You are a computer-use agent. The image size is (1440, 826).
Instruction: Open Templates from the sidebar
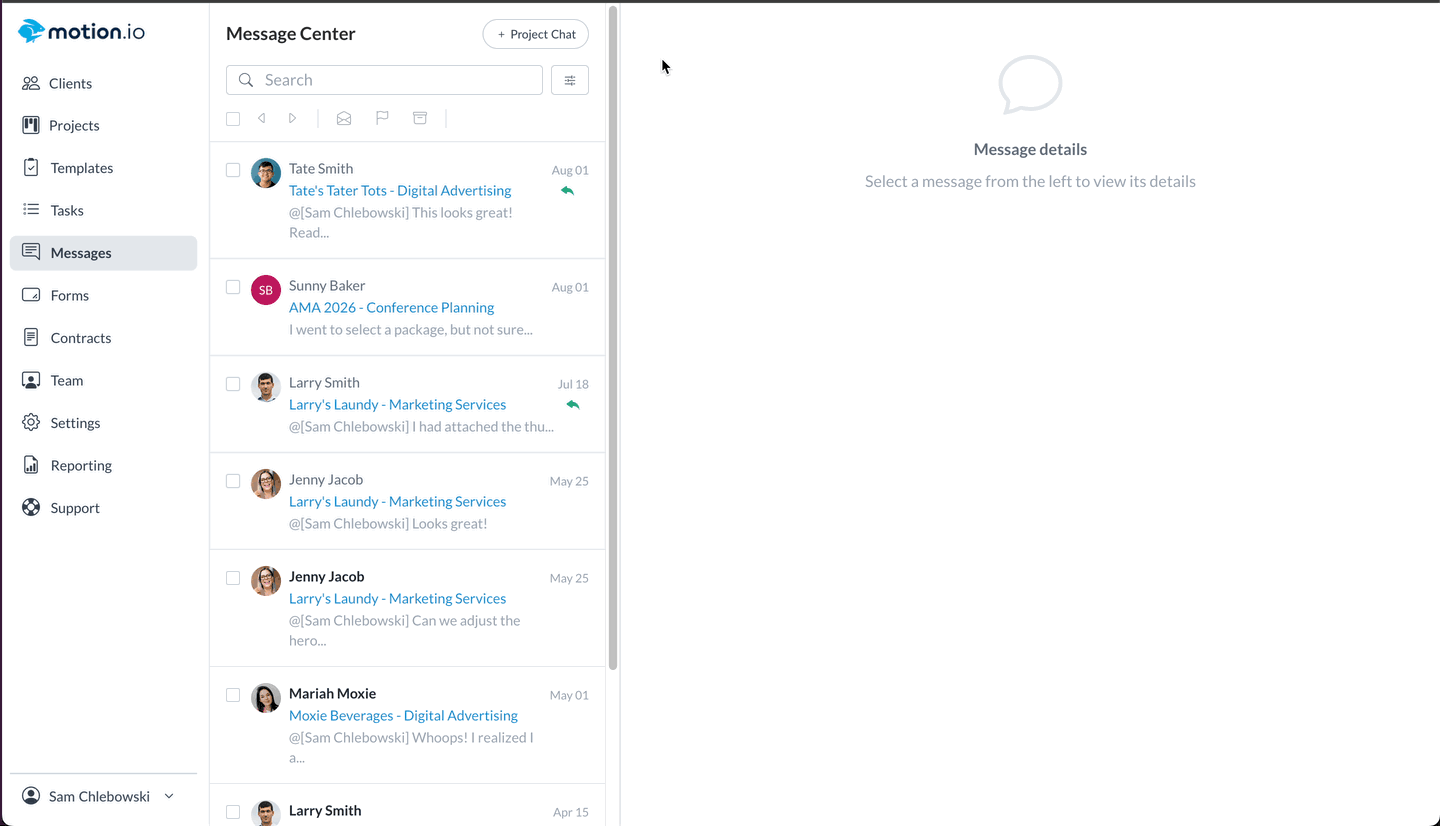pyautogui.click(x=82, y=168)
